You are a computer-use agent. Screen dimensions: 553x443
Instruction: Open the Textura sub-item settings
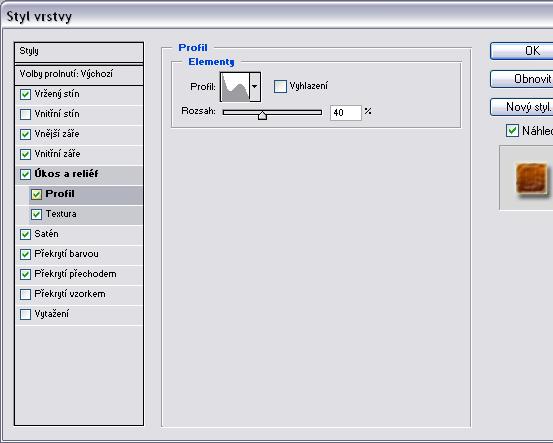(86, 214)
